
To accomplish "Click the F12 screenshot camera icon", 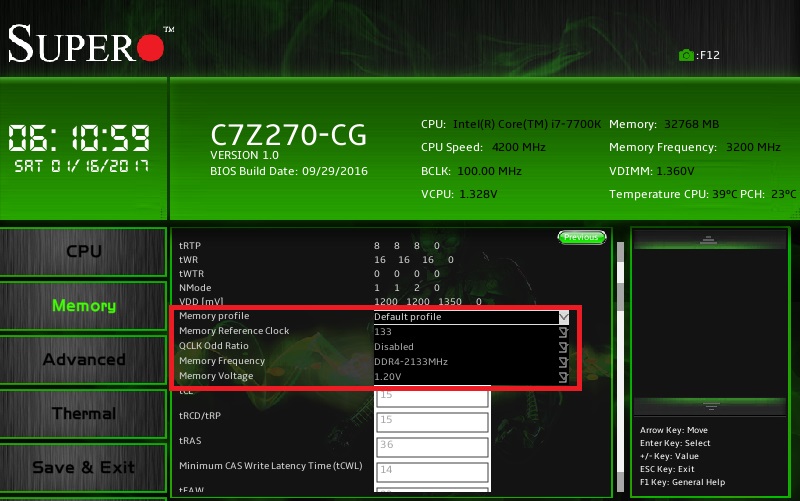I will click(686, 55).
